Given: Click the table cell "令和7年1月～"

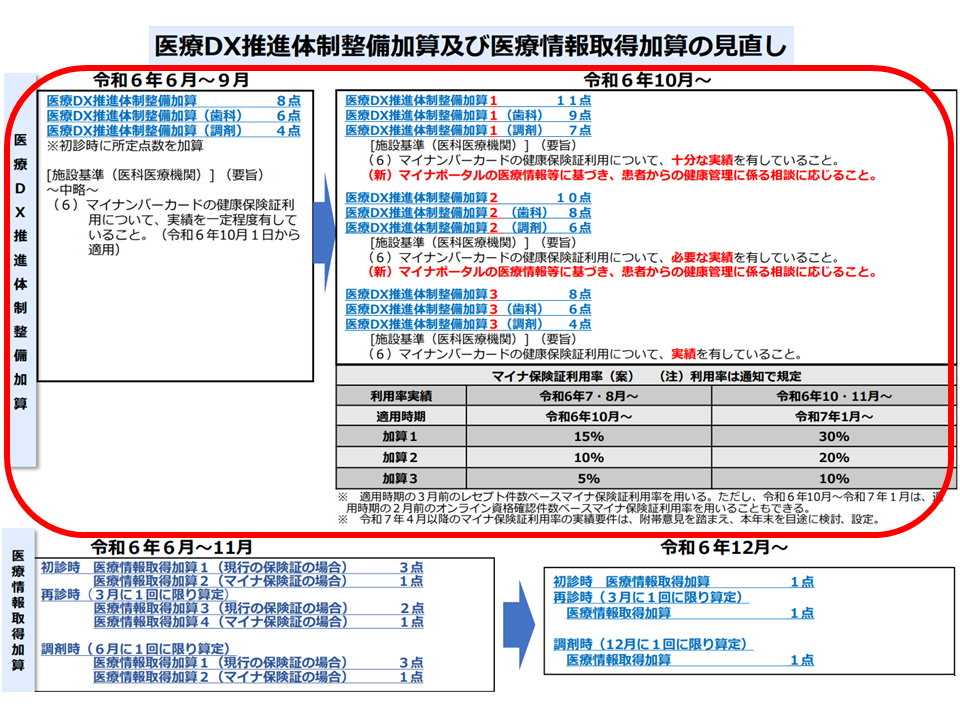Looking at the screenshot, I should click(x=834, y=416).
